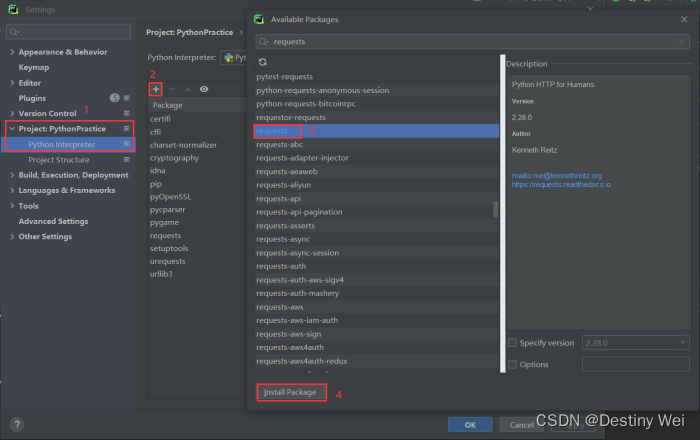
Task: Click the project-level icon beside Project Structure
Action: click(127, 159)
